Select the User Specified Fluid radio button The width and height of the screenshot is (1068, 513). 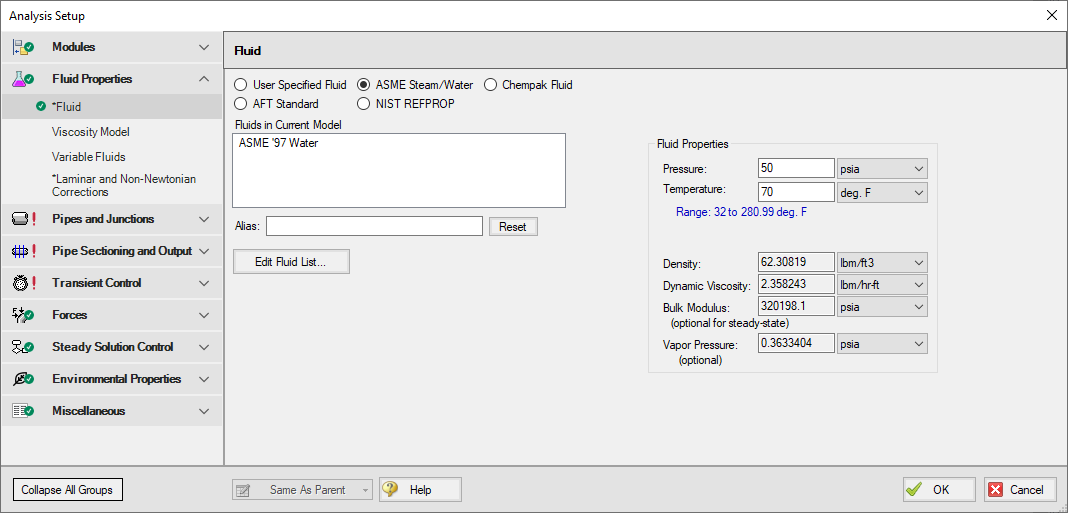point(240,85)
